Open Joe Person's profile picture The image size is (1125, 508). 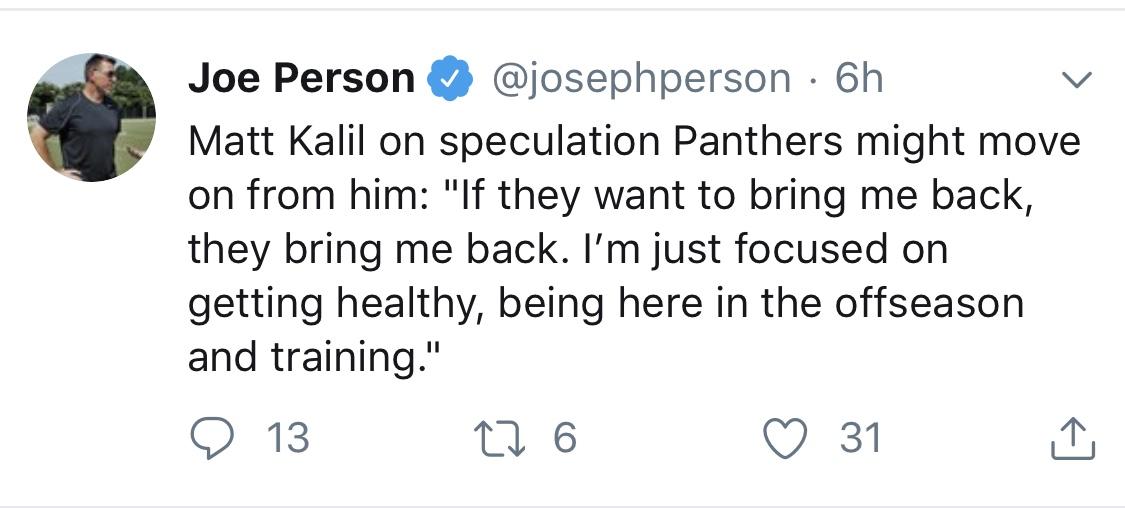pyautogui.click(x=91, y=117)
